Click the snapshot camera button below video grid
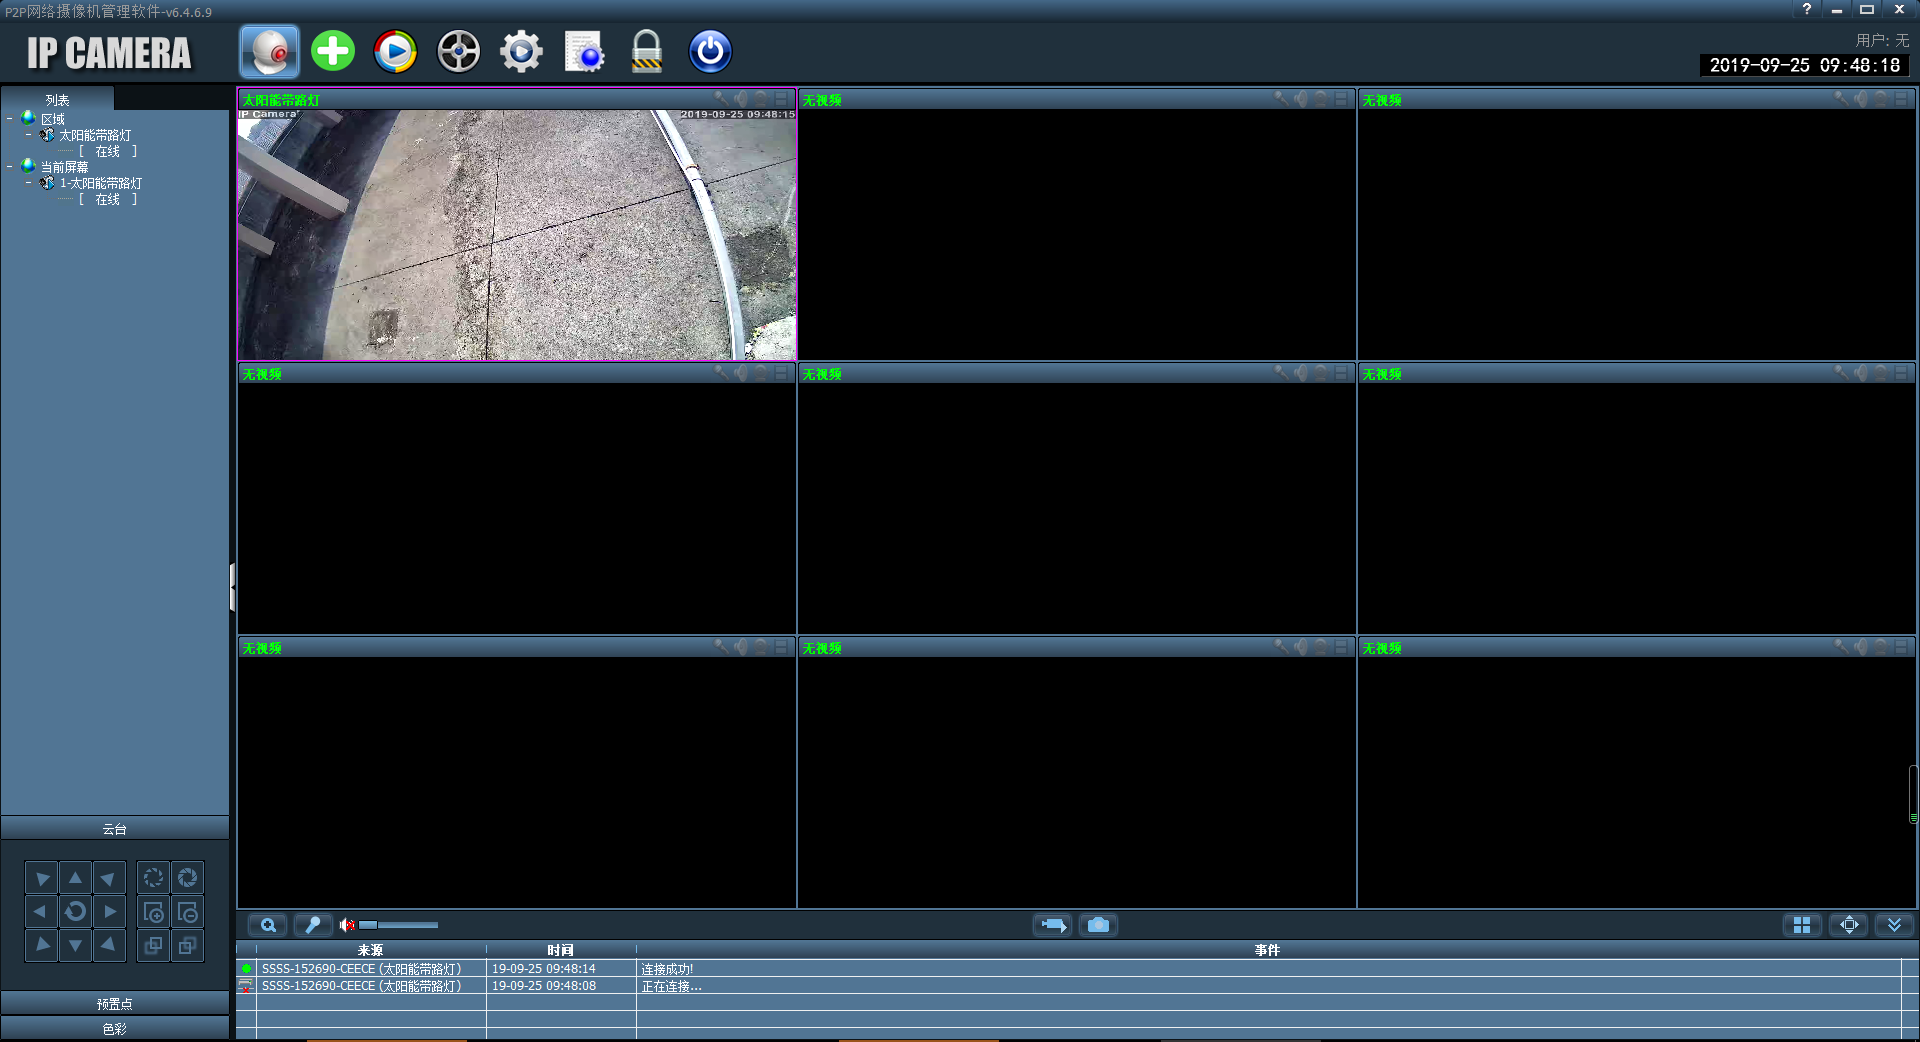This screenshot has height=1042, width=1920. pos(1098,925)
